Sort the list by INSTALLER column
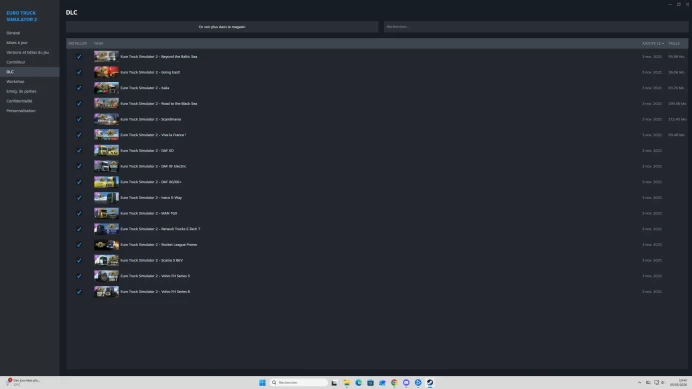692x389 pixels. click(x=77, y=43)
